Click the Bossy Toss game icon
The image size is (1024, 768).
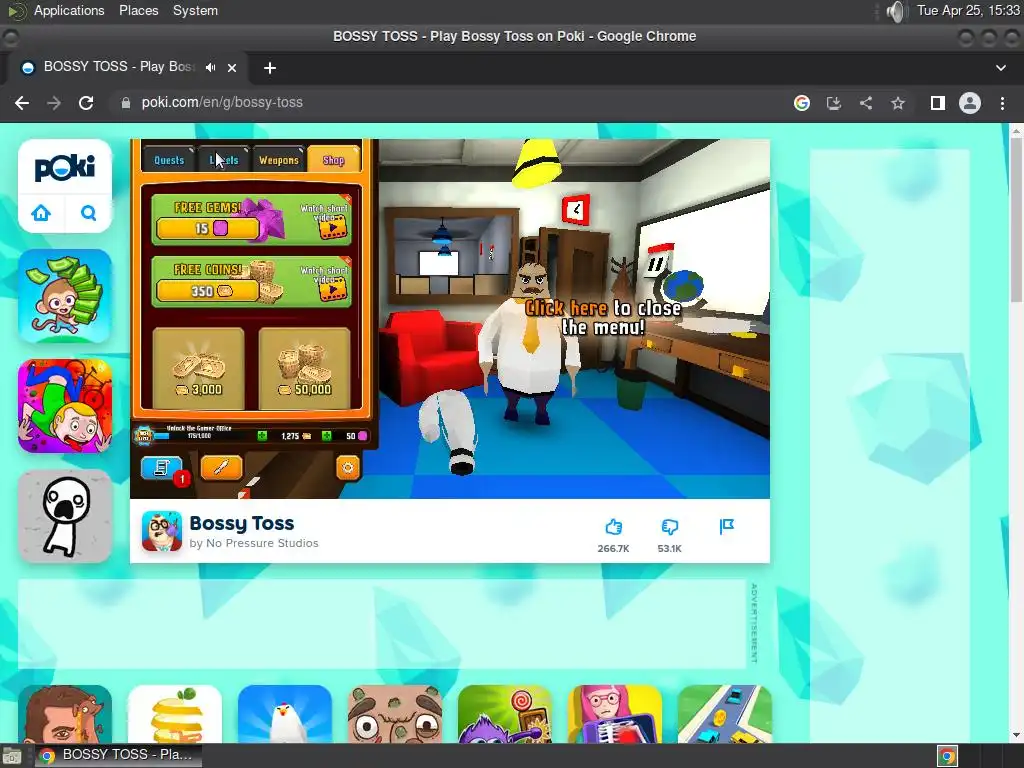[162, 532]
